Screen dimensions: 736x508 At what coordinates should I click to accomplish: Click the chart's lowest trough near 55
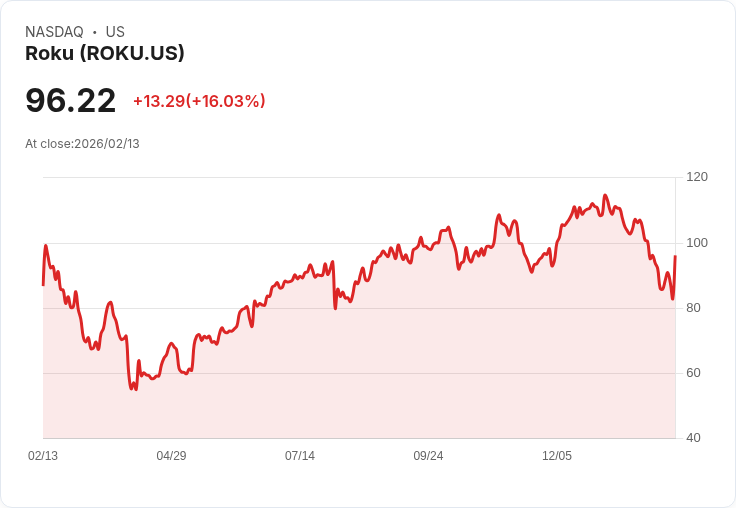click(131, 388)
